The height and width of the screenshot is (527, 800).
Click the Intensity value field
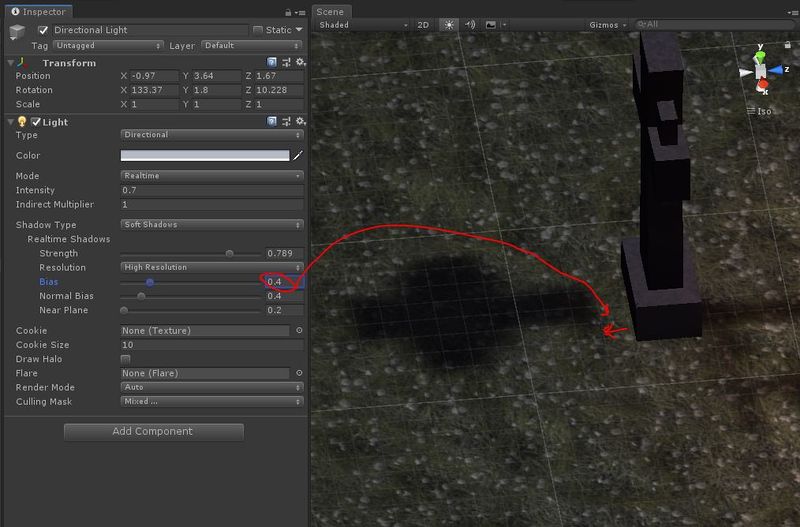click(212, 190)
